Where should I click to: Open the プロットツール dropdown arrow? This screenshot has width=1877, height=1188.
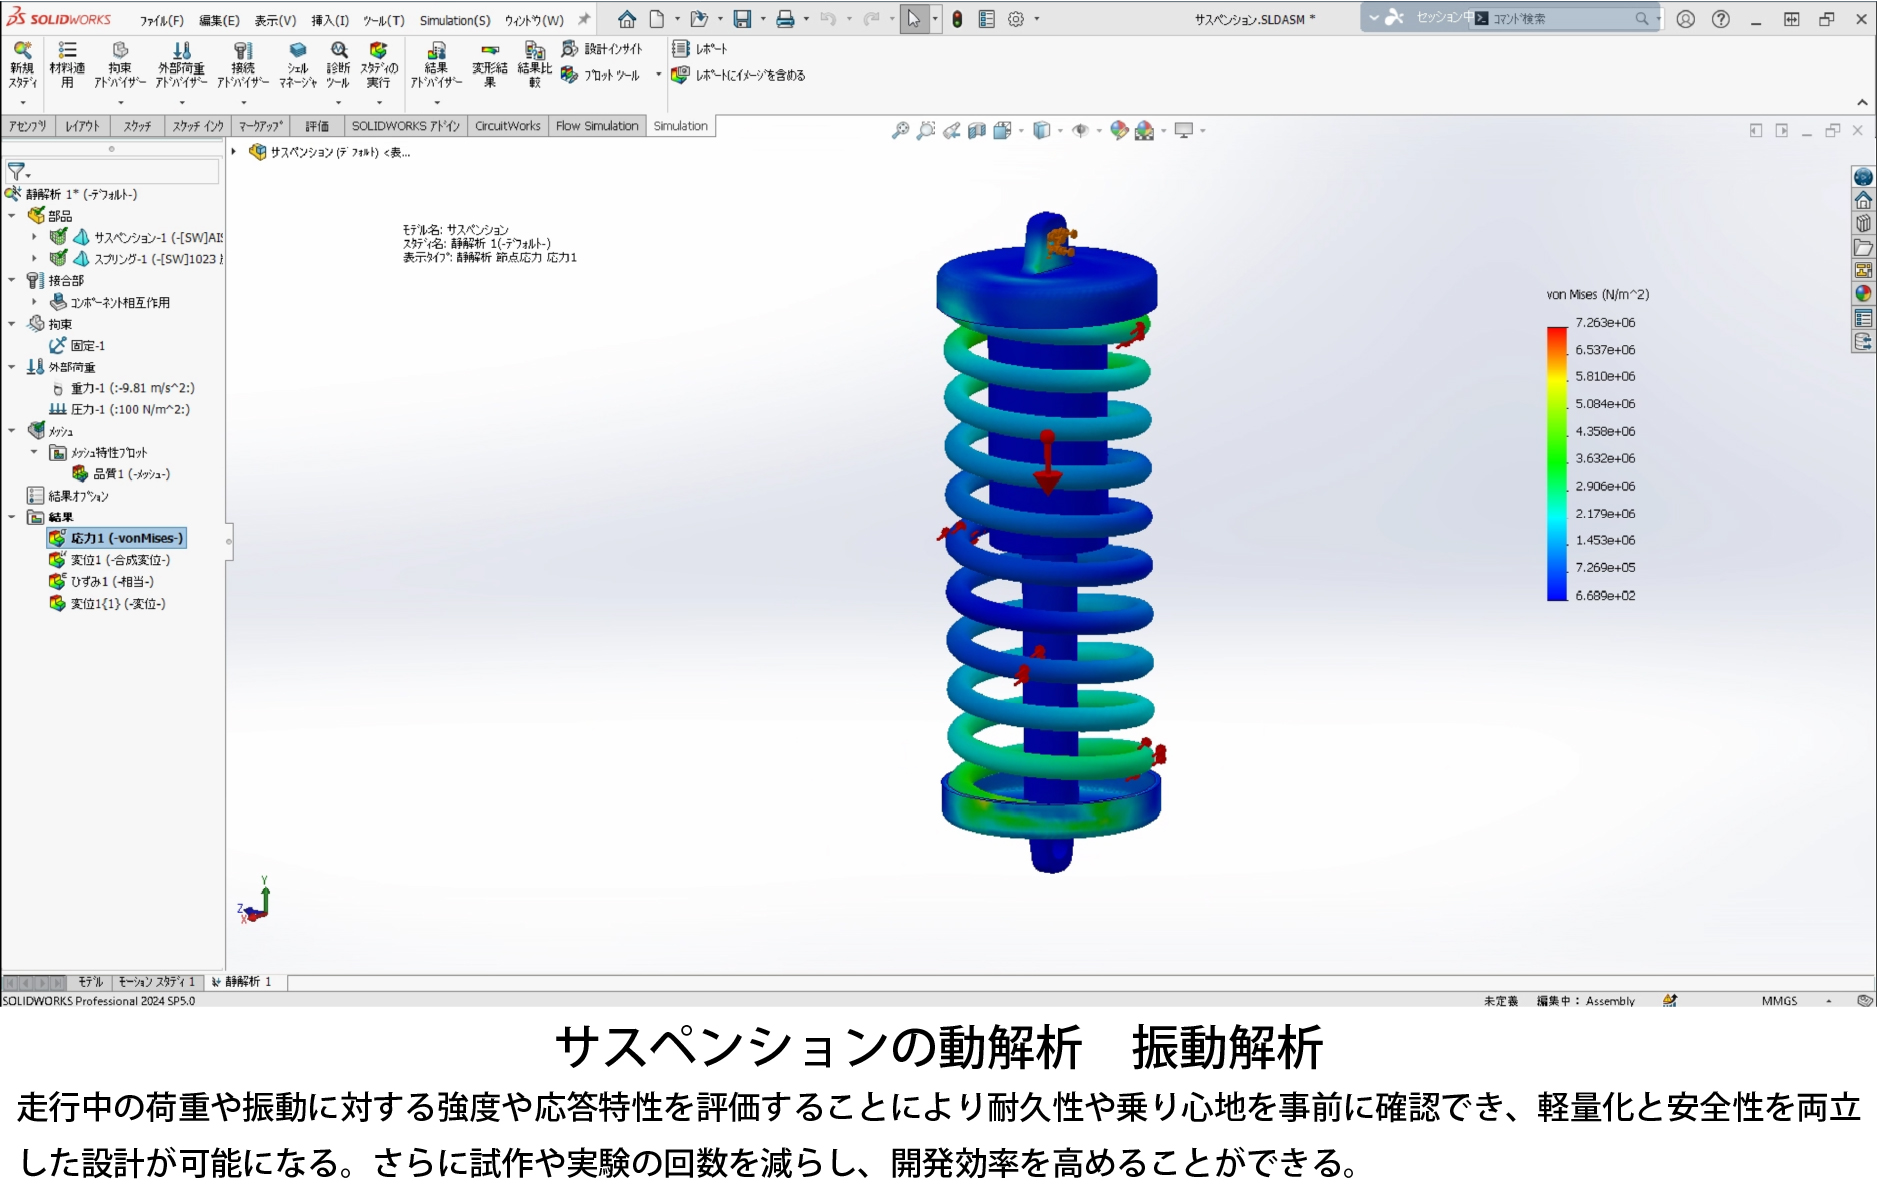pyautogui.click(x=658, y=75)
